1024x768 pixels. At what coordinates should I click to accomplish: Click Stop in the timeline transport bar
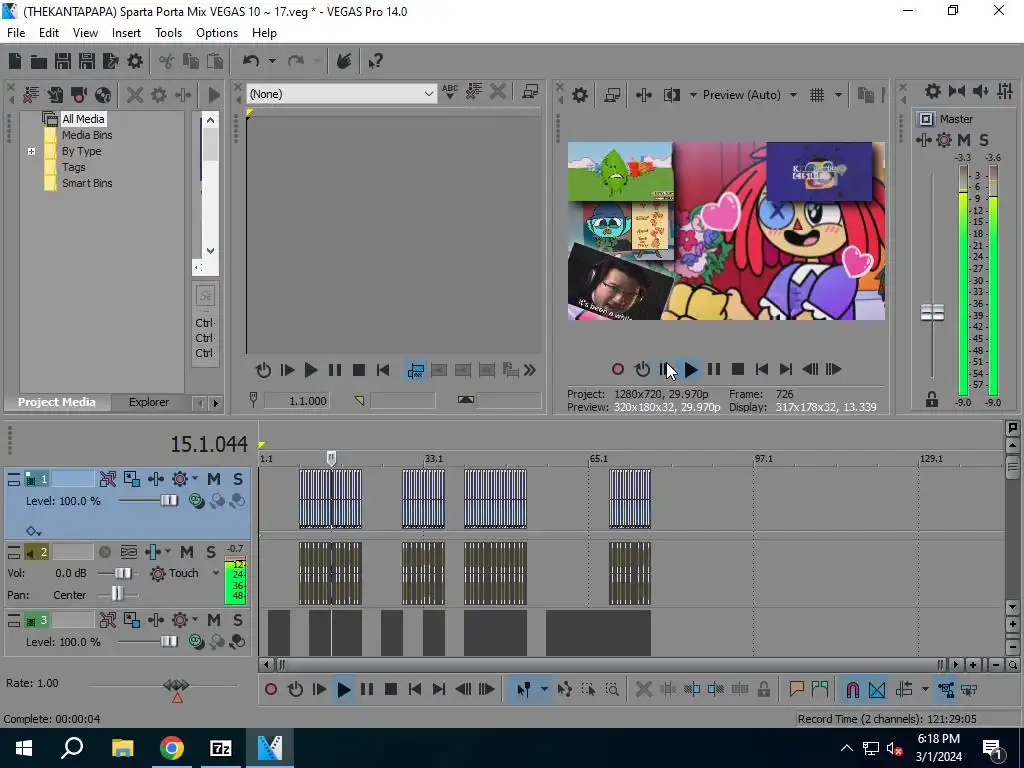pyautogui.click(x=391, y=690)
